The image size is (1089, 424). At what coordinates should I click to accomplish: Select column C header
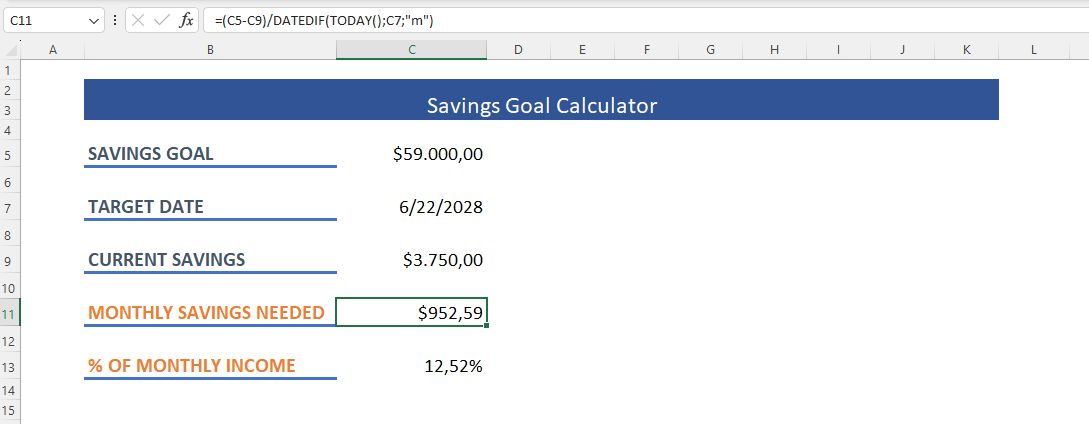[x=411, y=49]
